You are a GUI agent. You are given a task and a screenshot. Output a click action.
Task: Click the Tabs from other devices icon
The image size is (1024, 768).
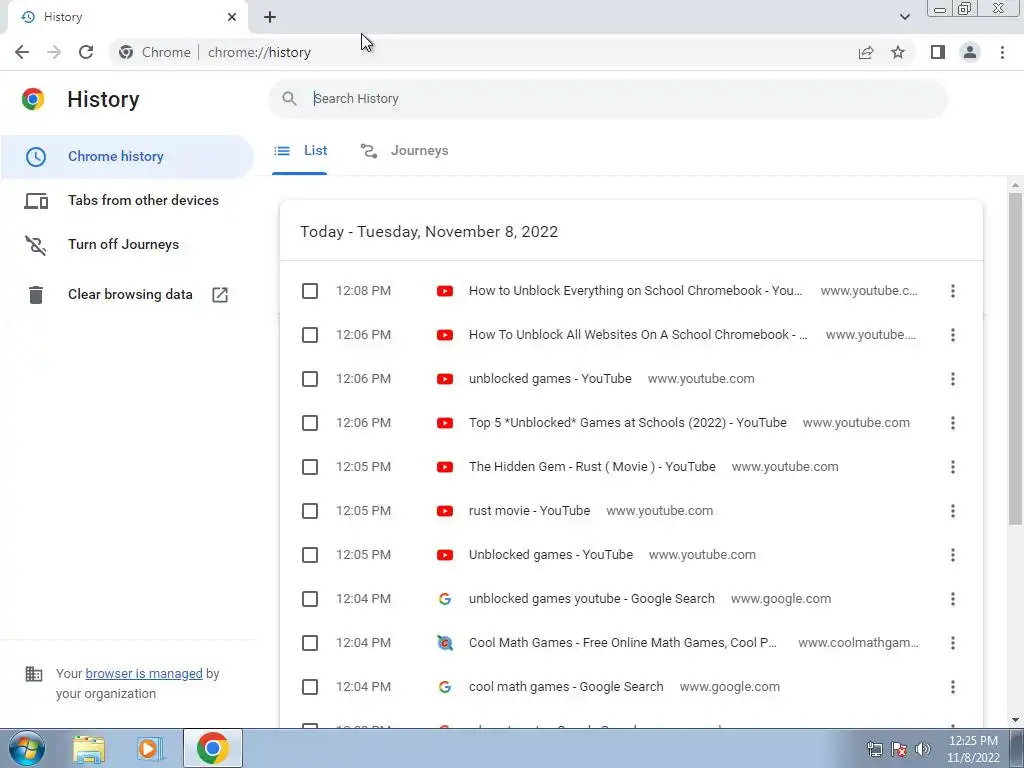[36, 200]
